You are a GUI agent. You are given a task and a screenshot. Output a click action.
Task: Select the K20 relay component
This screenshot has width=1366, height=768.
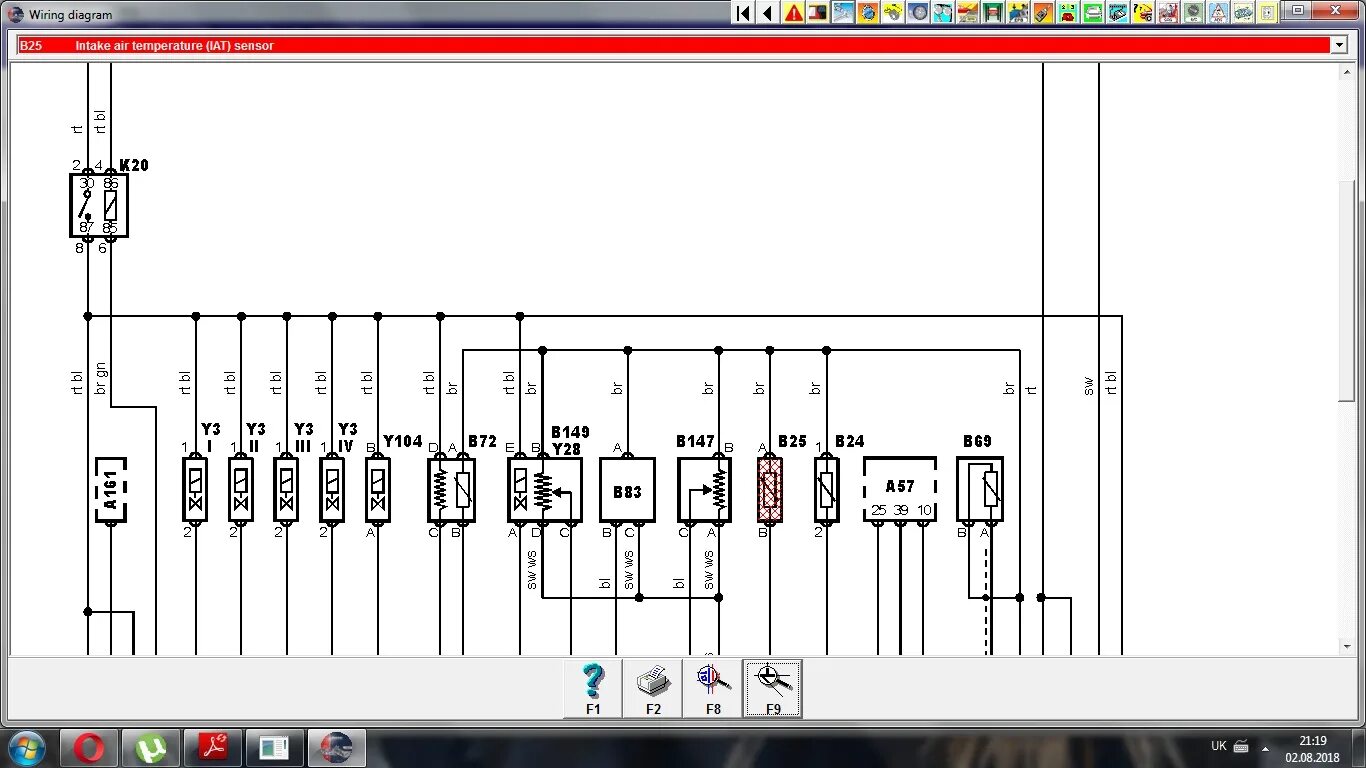(99, 205)
